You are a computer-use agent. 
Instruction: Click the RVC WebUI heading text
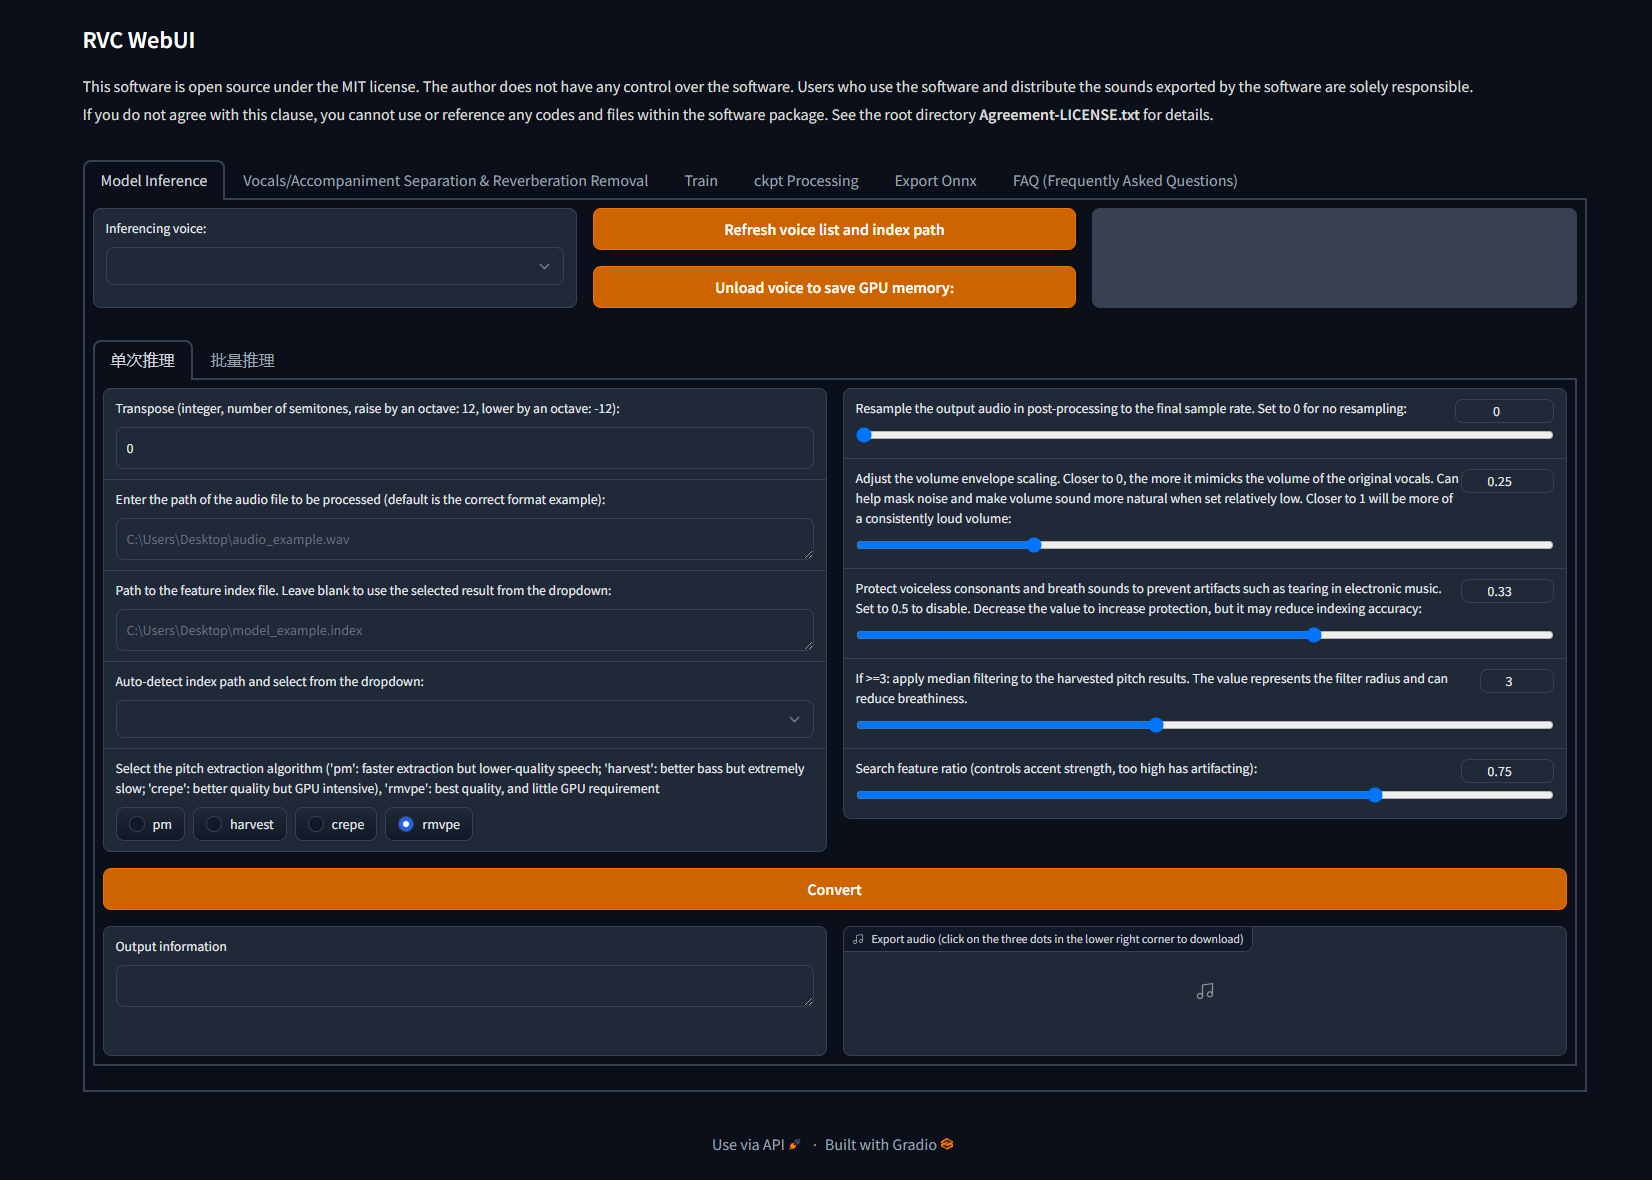(x=139, y=40)
